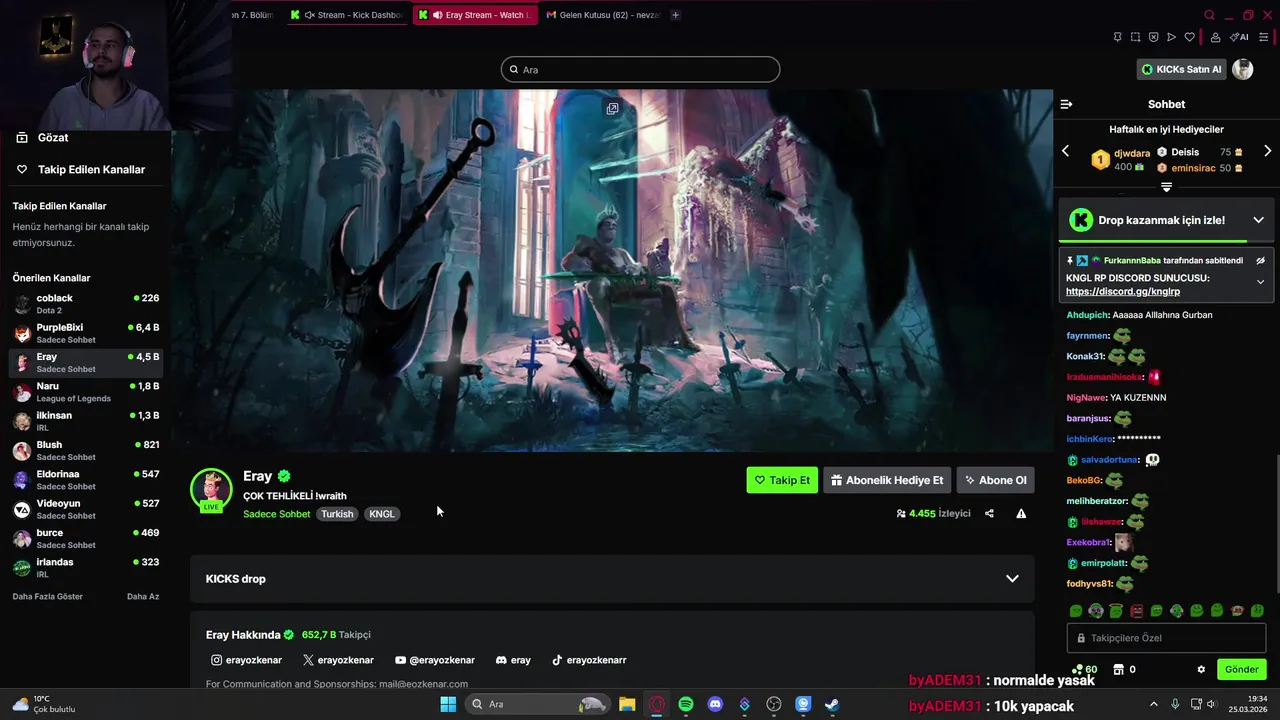Viewport: 1280px width, 720px height.
Task: Expand the pinned Discord message chevron
Action: [x=1260, y=282]
